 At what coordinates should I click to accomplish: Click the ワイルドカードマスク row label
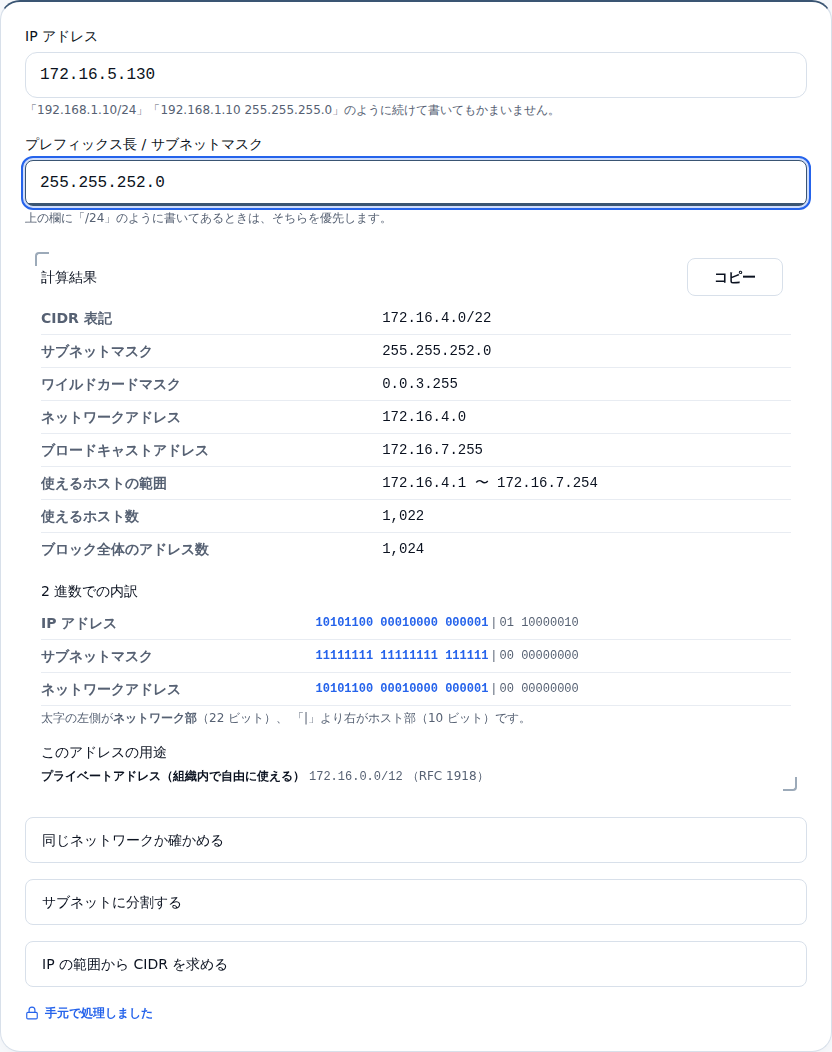click(x=111, y=384)
